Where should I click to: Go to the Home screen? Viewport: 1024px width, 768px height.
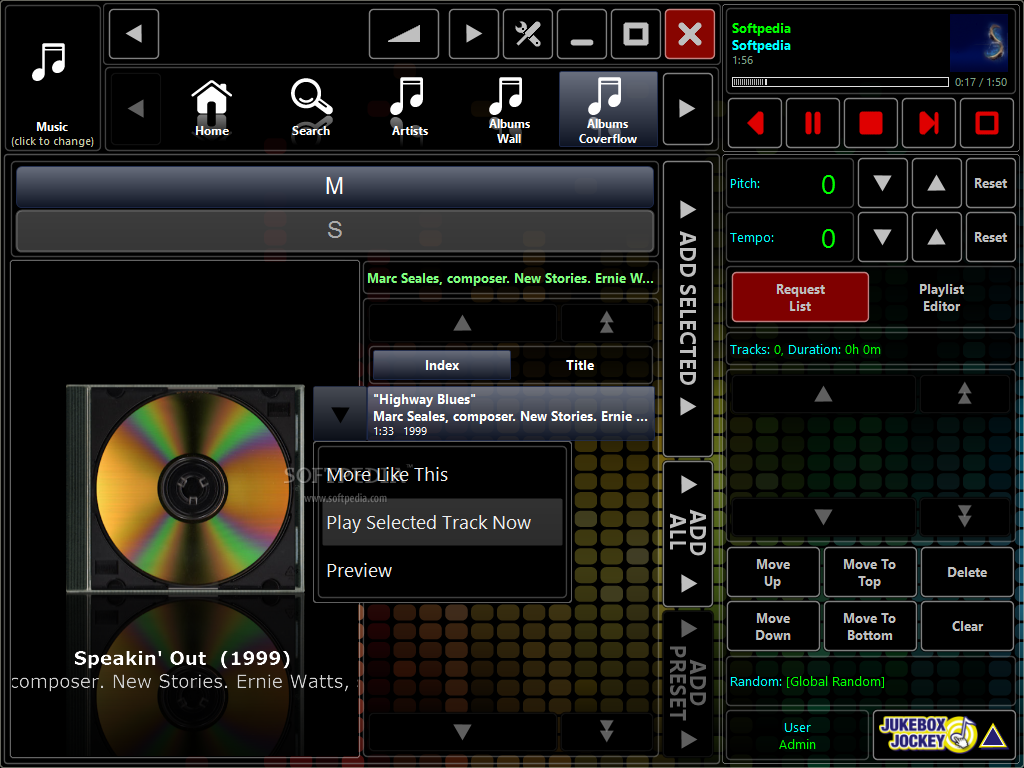212,108
